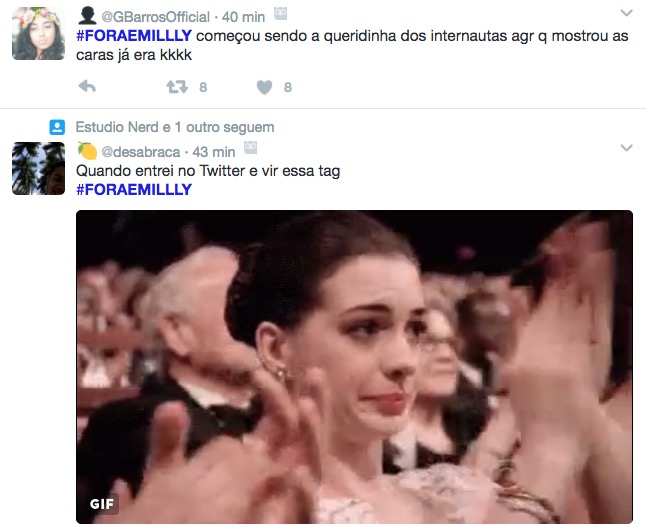Like the @GBarrosOfficial tweet
Image resolution: width=646 pixels, height=527 pixels.
click(264, 87)
